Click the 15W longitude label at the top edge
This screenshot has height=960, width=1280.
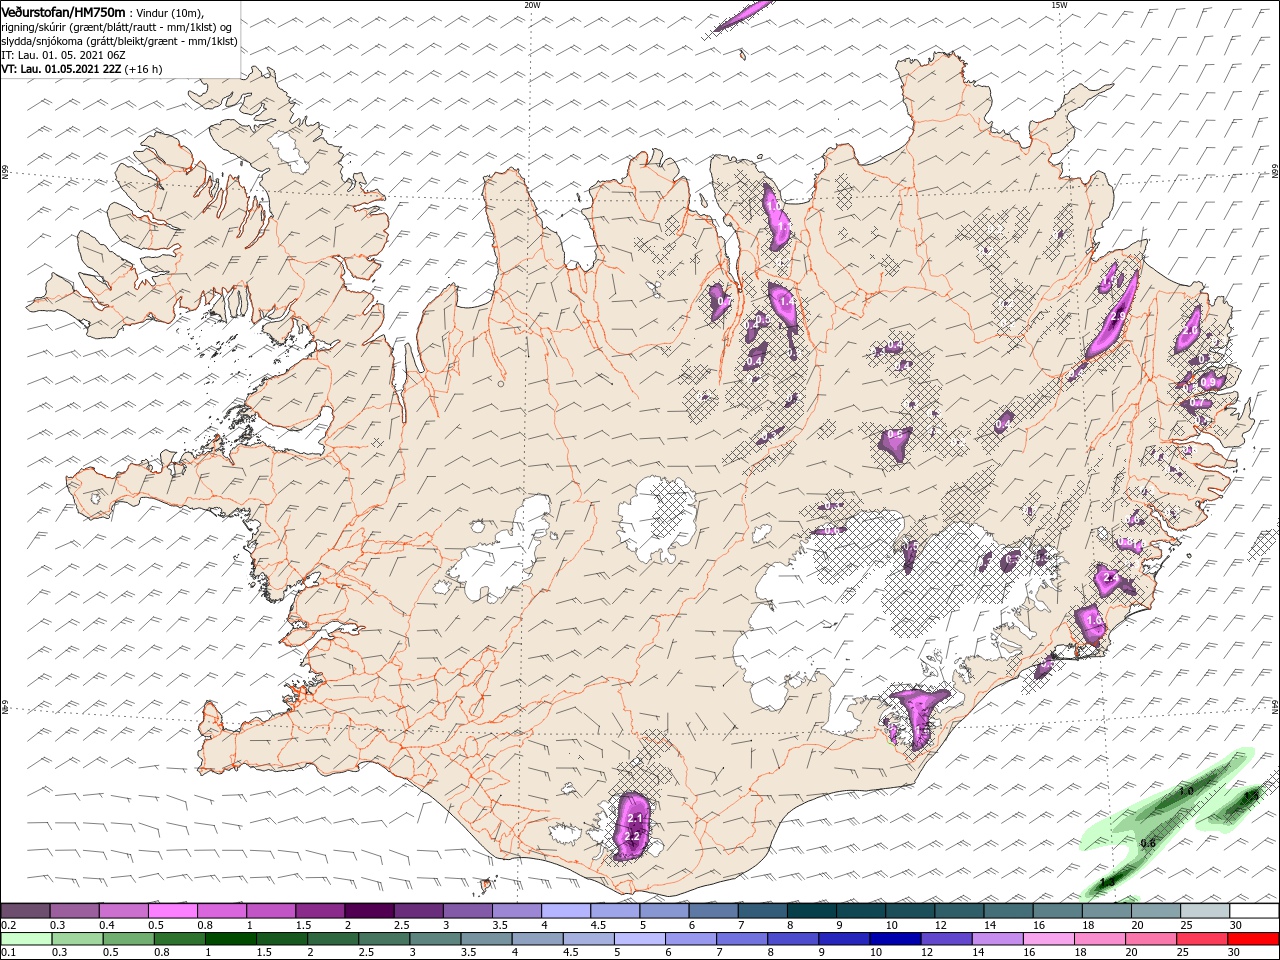pyautogui.click(x=1059, y=5)
